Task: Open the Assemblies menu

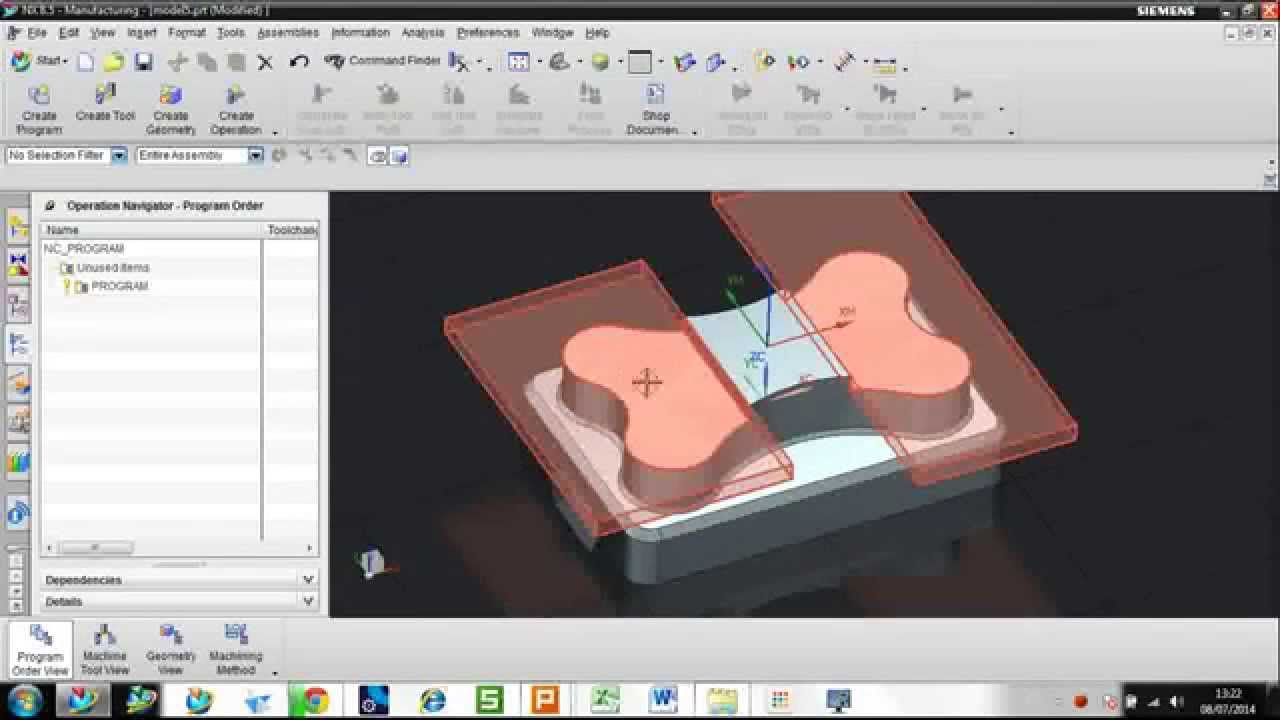Action: (288, 33)
